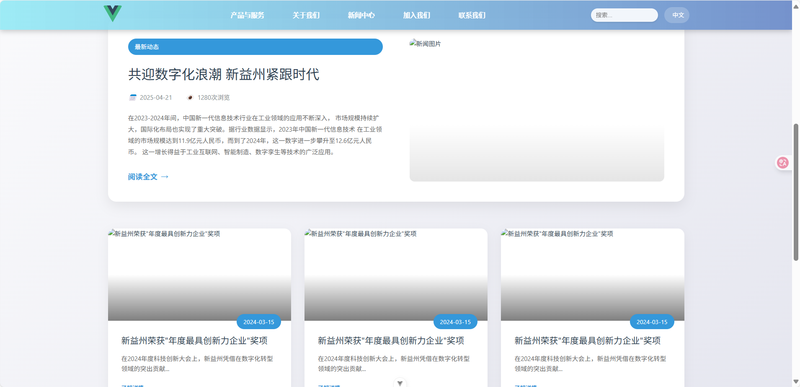Open the 联系我们 navigation link
The width and height of the screenshot is (800, 387).
[x=472, y=15]
